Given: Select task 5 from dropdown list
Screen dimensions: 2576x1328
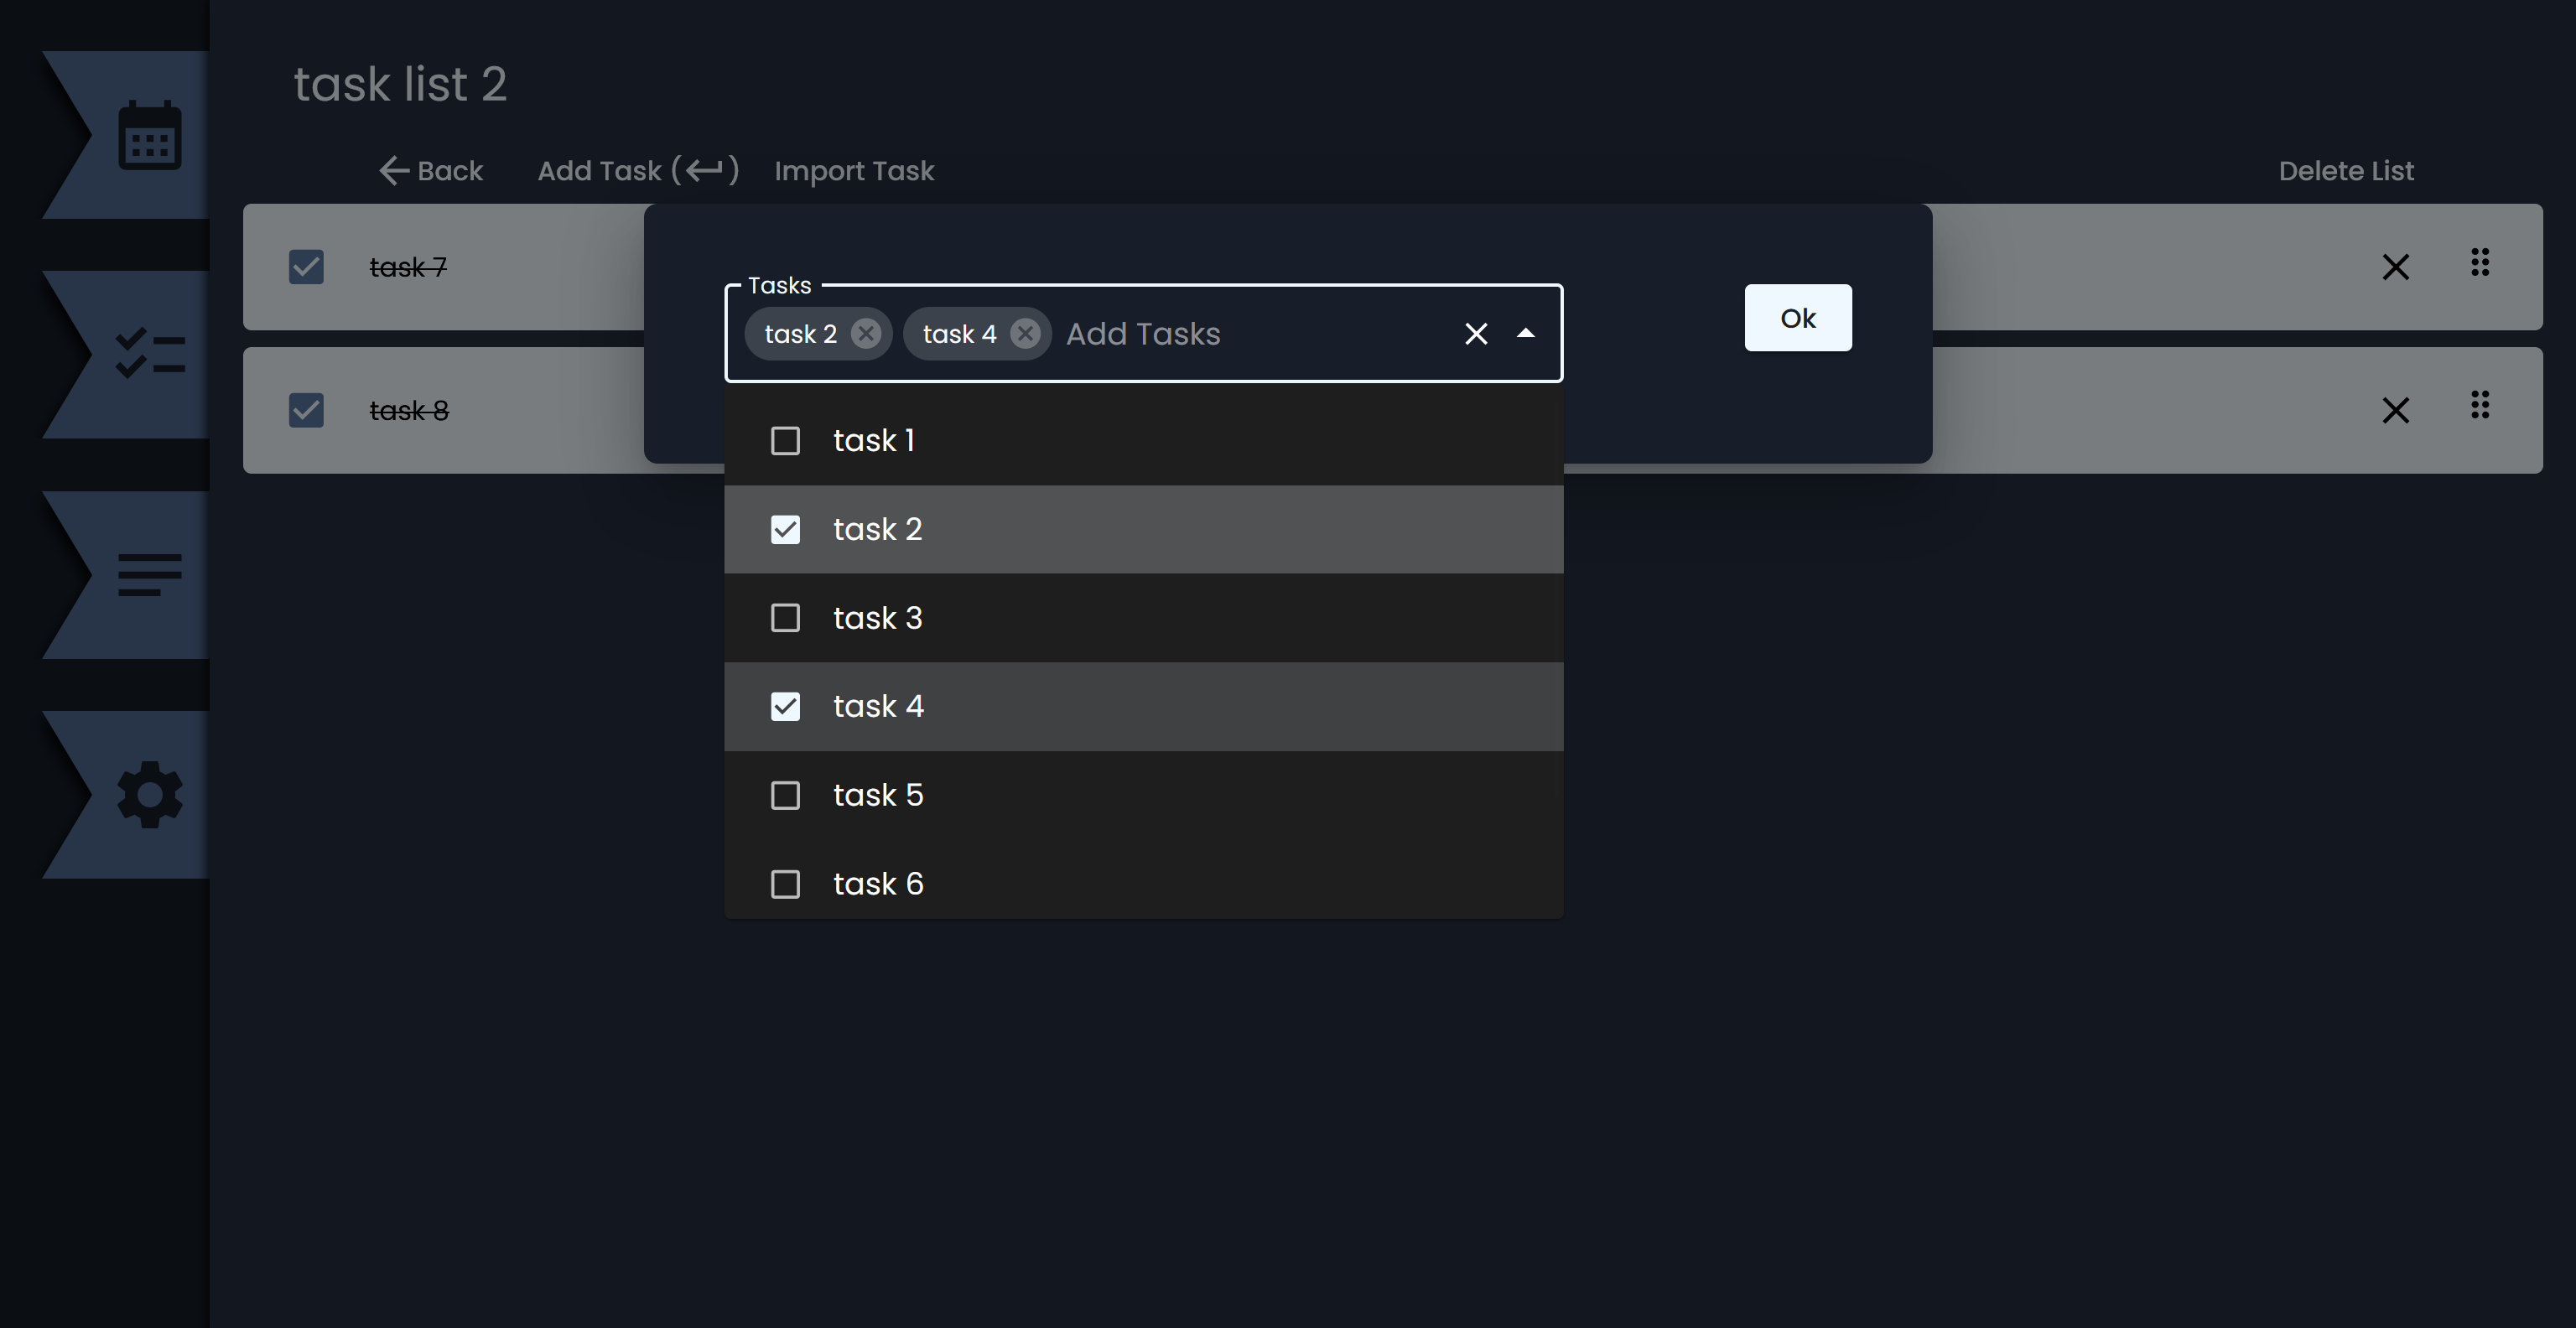Looking at the screenshot, I should pyautogui.click(x=785, y=796).
